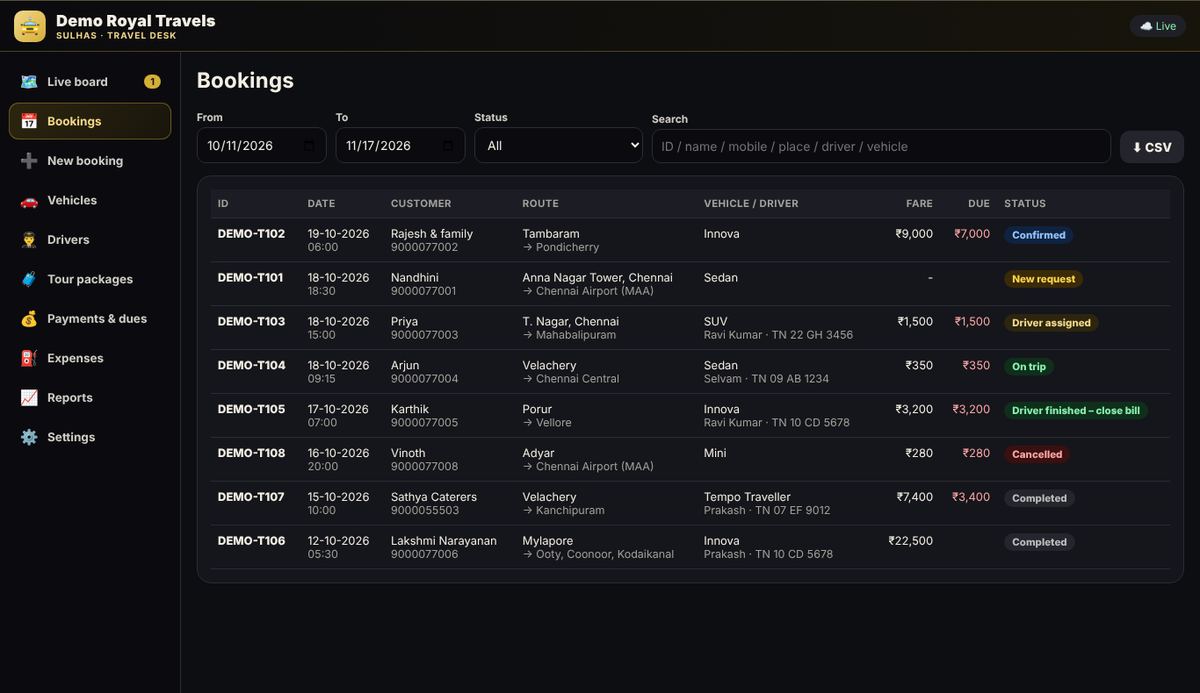1200x693 pixels.
Task: Click the Settings gear icon
Action: pyautogui.click(x=29, y=437)
